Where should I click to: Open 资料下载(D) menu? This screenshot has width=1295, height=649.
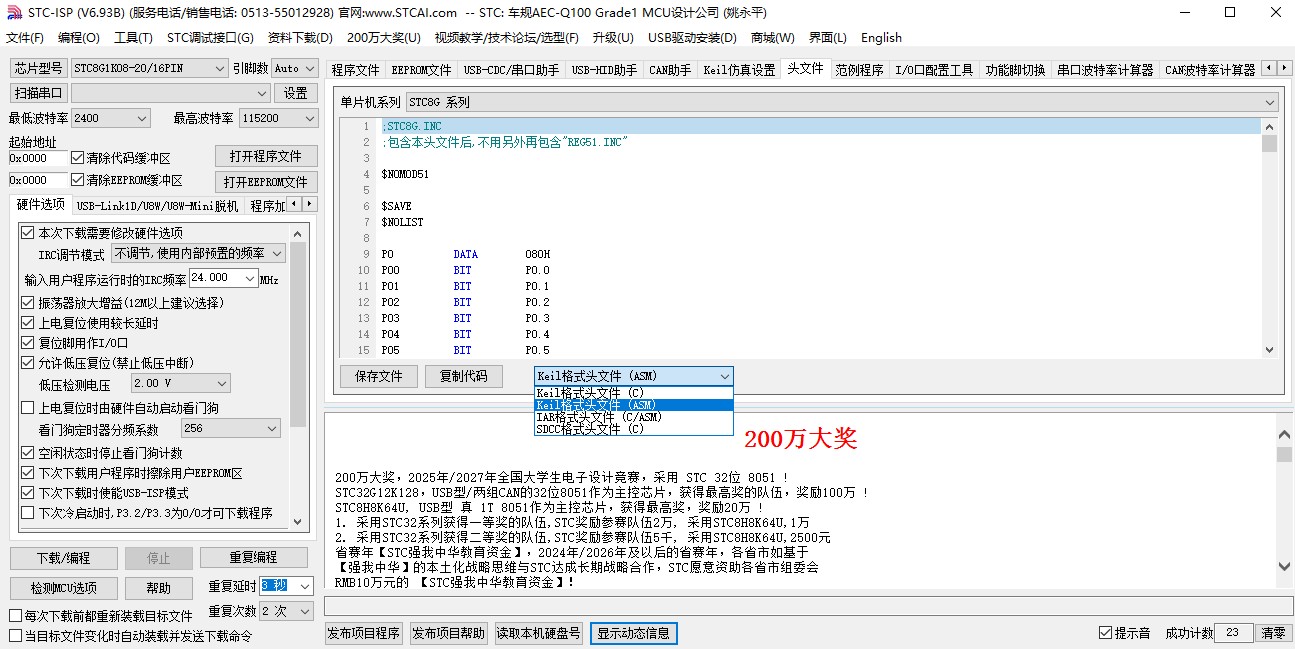[x=300, y=38]
